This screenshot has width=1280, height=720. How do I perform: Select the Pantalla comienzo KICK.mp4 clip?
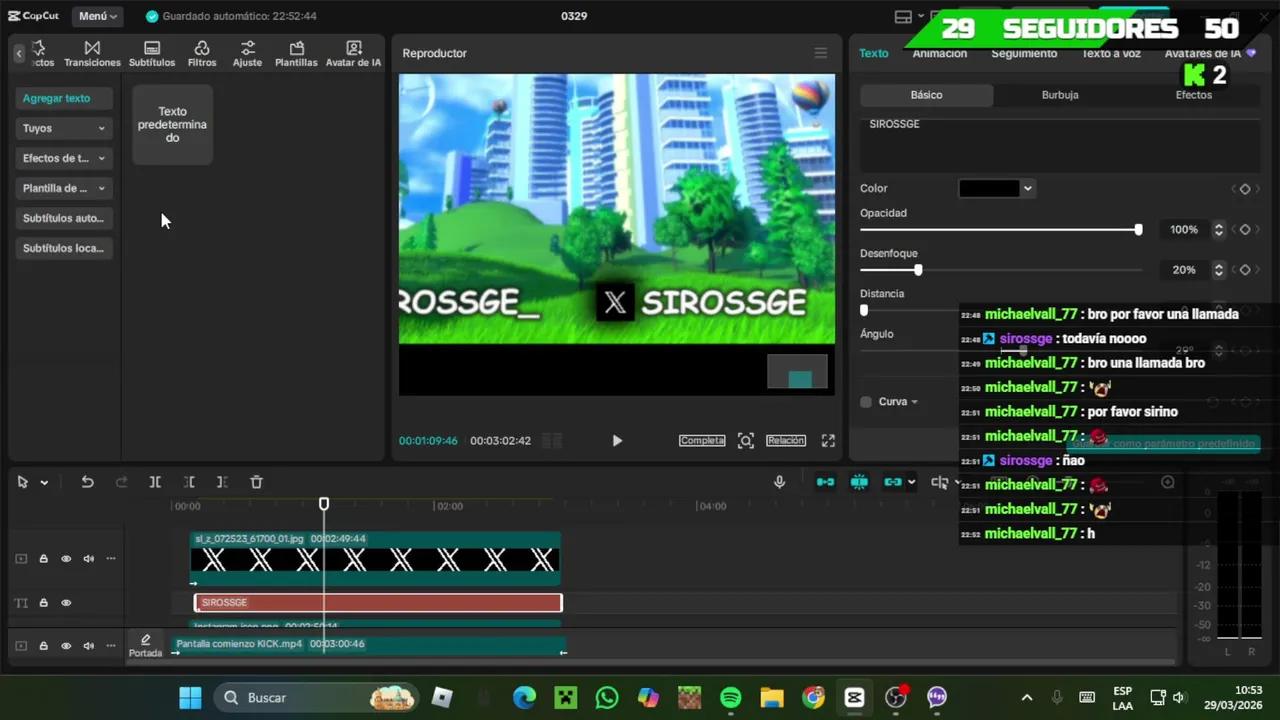pyautogui.click(x=370, y=645)
